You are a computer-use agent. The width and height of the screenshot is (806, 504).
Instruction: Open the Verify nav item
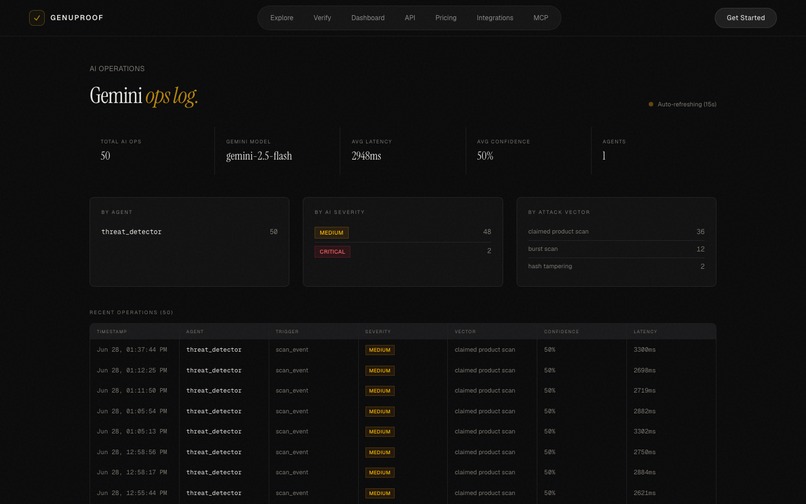pyautogui.click(x=322, y=18)
